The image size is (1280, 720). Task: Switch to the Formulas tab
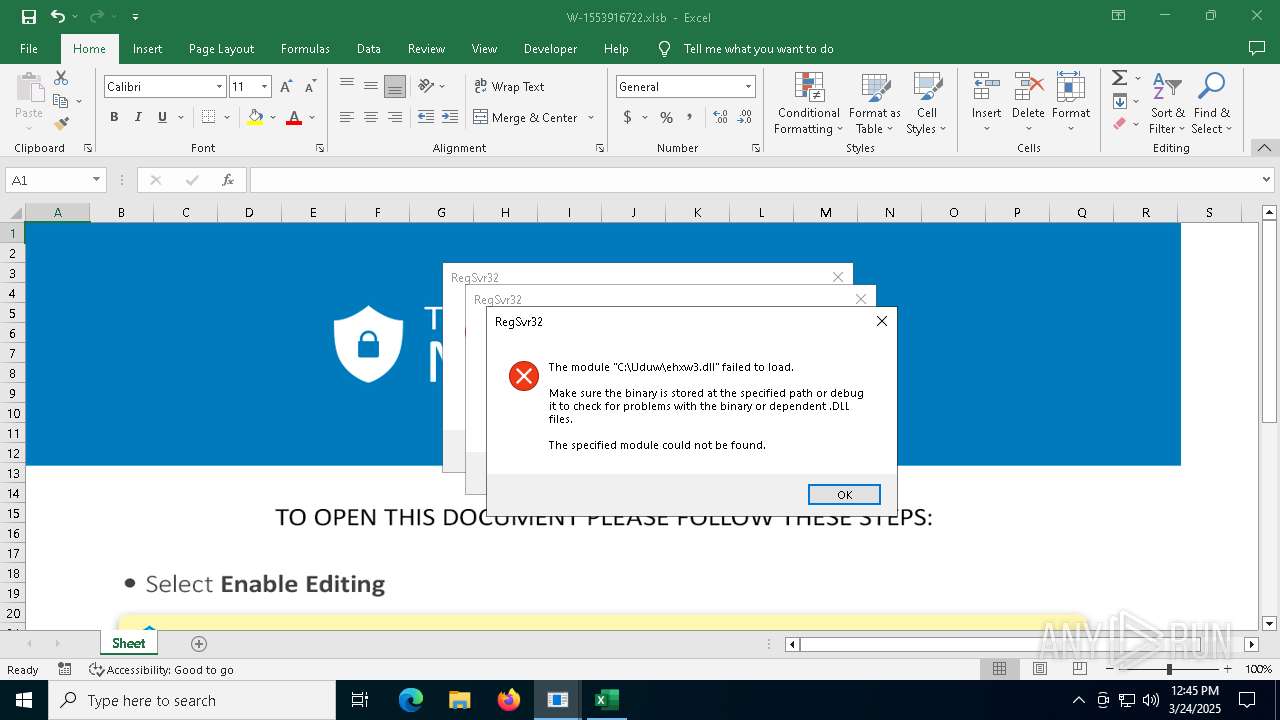[305, 48]
